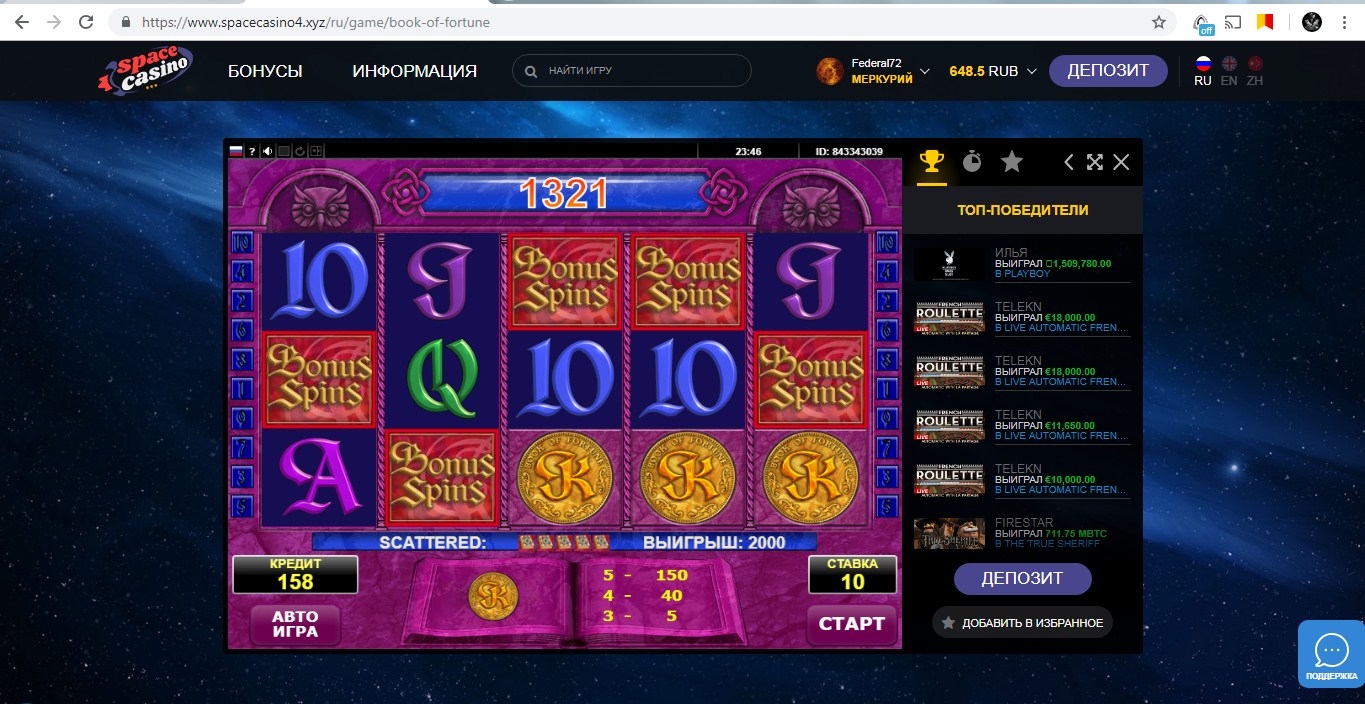Switch site language to ZH
This screenshot has height=704, width=1365.
(1255, 71)
